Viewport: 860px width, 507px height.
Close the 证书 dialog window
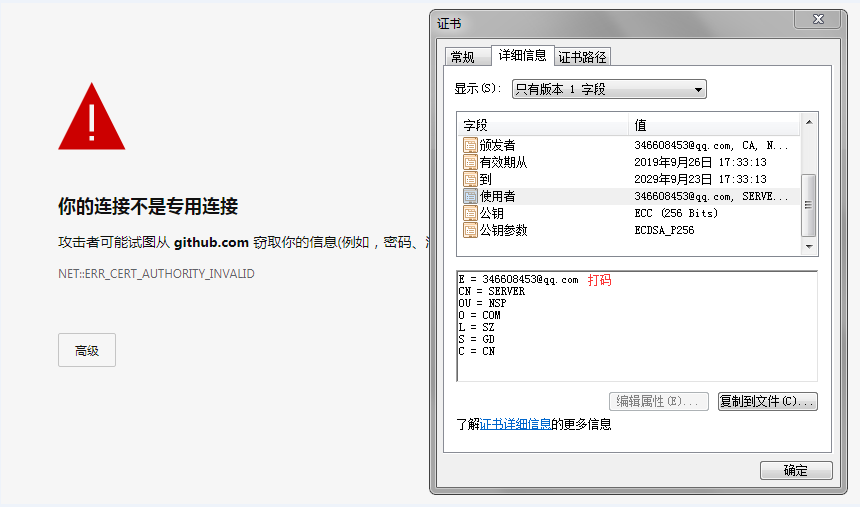822,22
